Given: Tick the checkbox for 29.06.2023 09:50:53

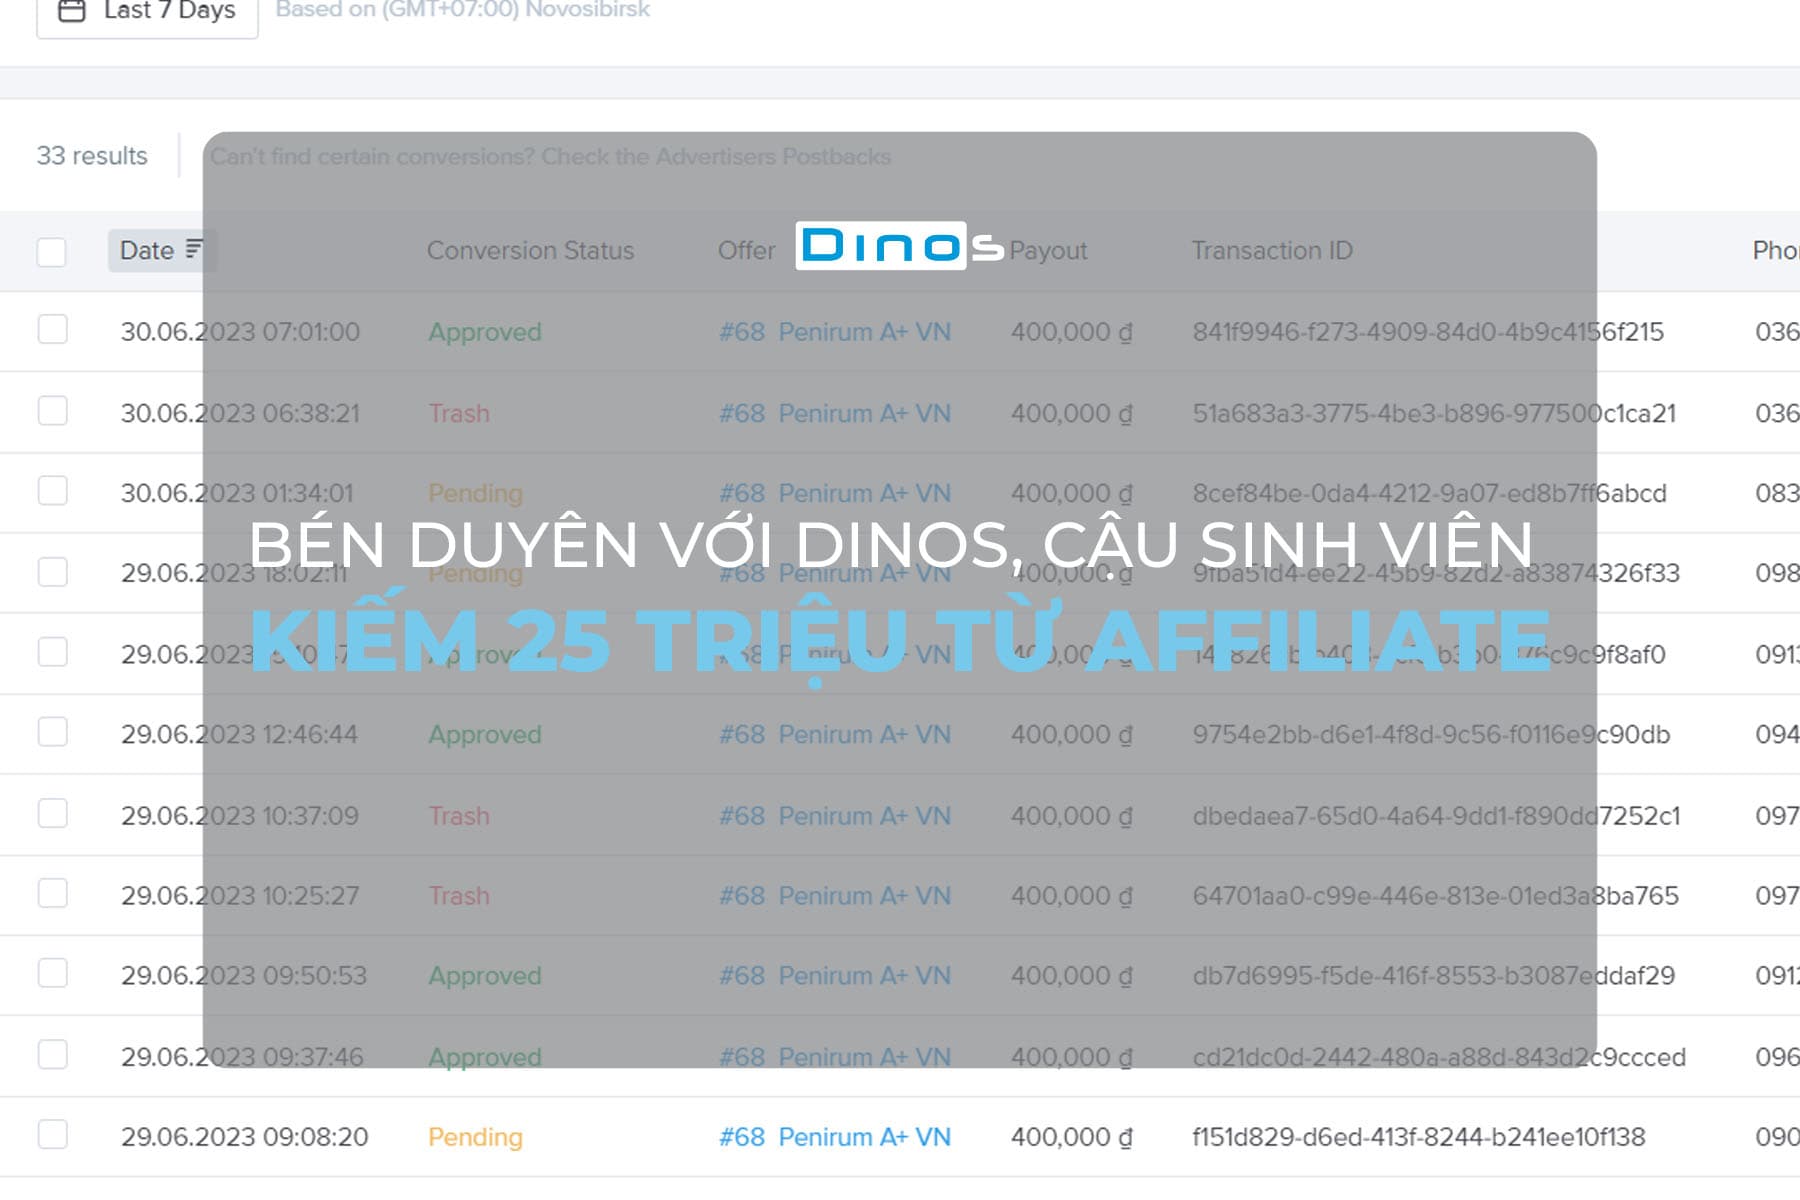Looking at the screenshot, I should pyautogui.click(x=52, y=975).
